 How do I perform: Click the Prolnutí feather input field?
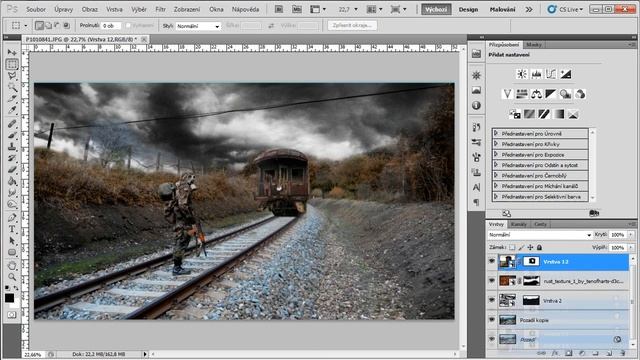[111, 26]
